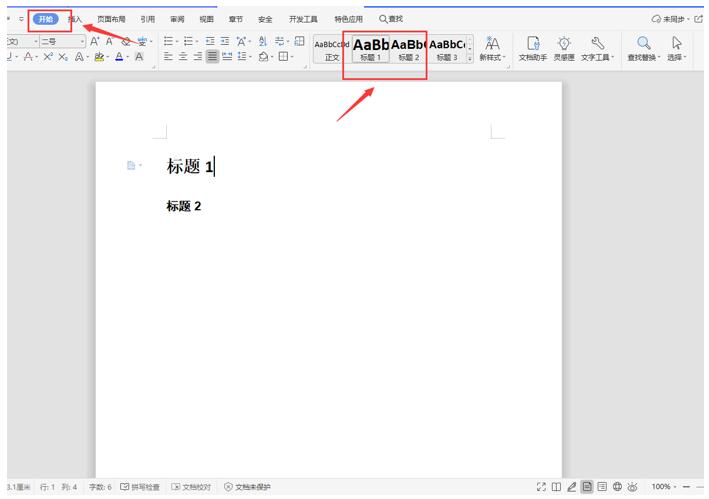Open the font name dropdown arrow
Image resolution: width=709 pixels, height=499 pixels.
coord(36,42)
